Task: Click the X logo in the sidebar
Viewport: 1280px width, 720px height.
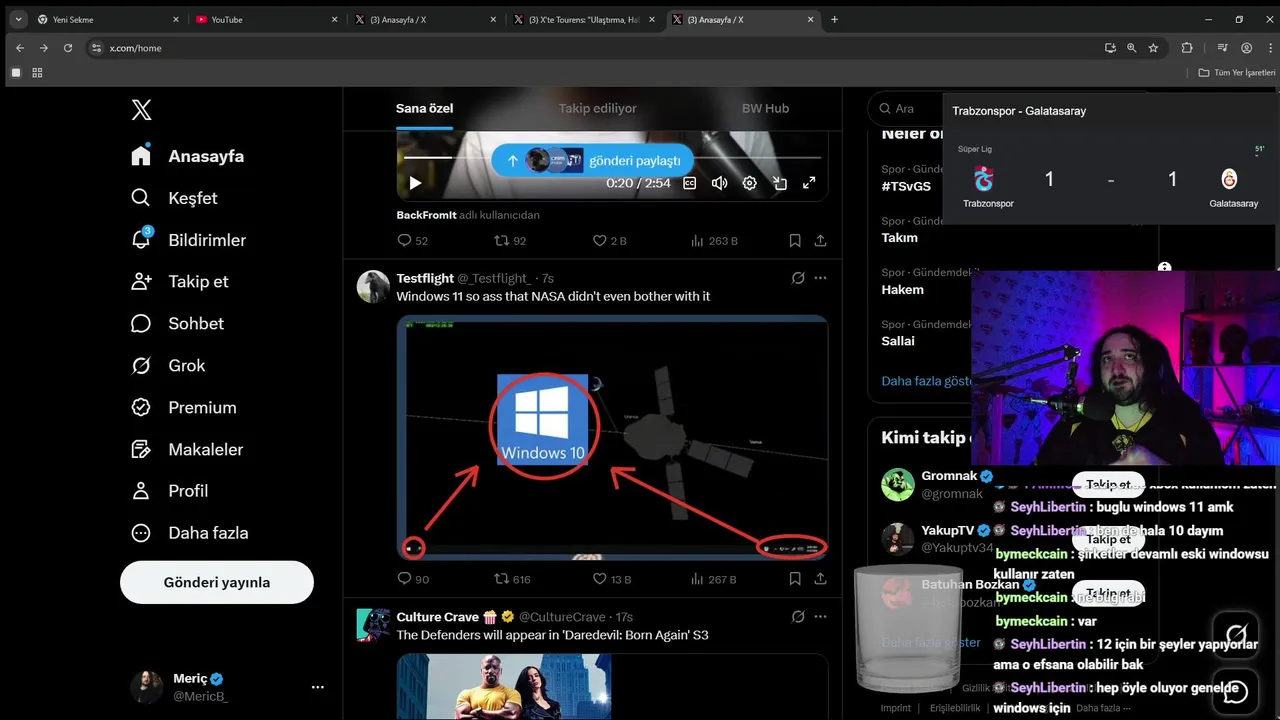Action: (x=141, y=110)
